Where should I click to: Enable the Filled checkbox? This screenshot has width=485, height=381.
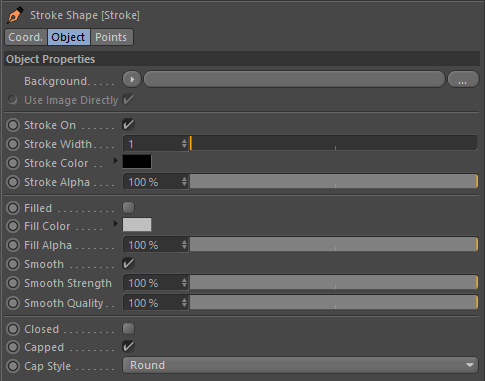click(x=128, y=208)
